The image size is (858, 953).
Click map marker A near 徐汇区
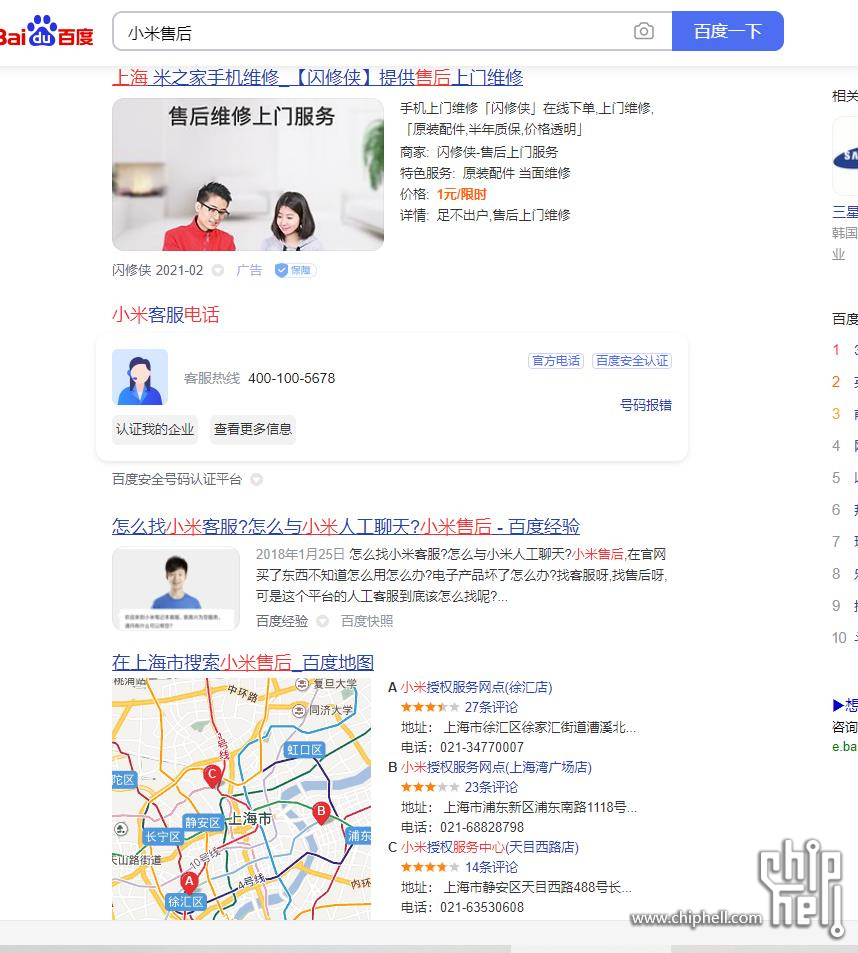click(x=190, y=882)
